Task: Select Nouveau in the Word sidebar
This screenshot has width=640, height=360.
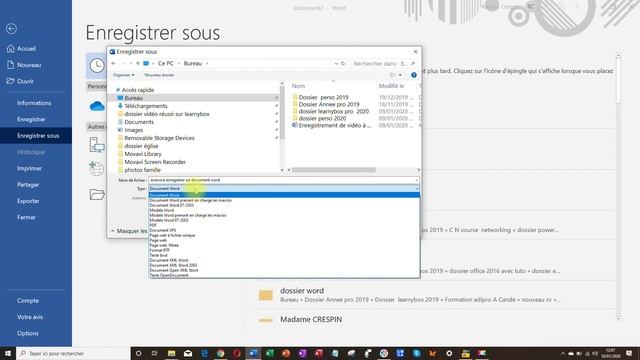Action: [24, 65]
